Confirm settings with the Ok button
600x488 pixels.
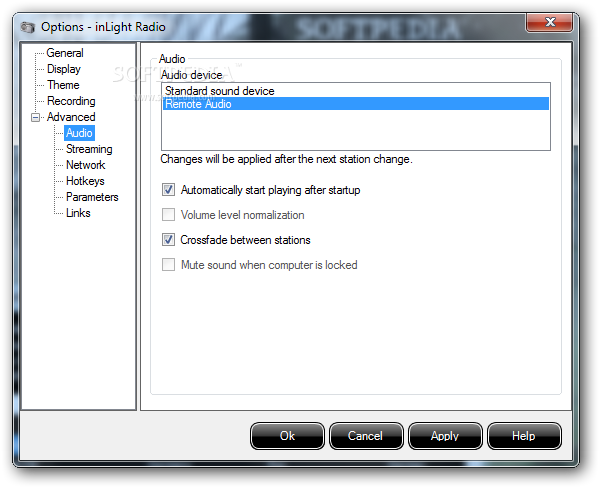287,436
